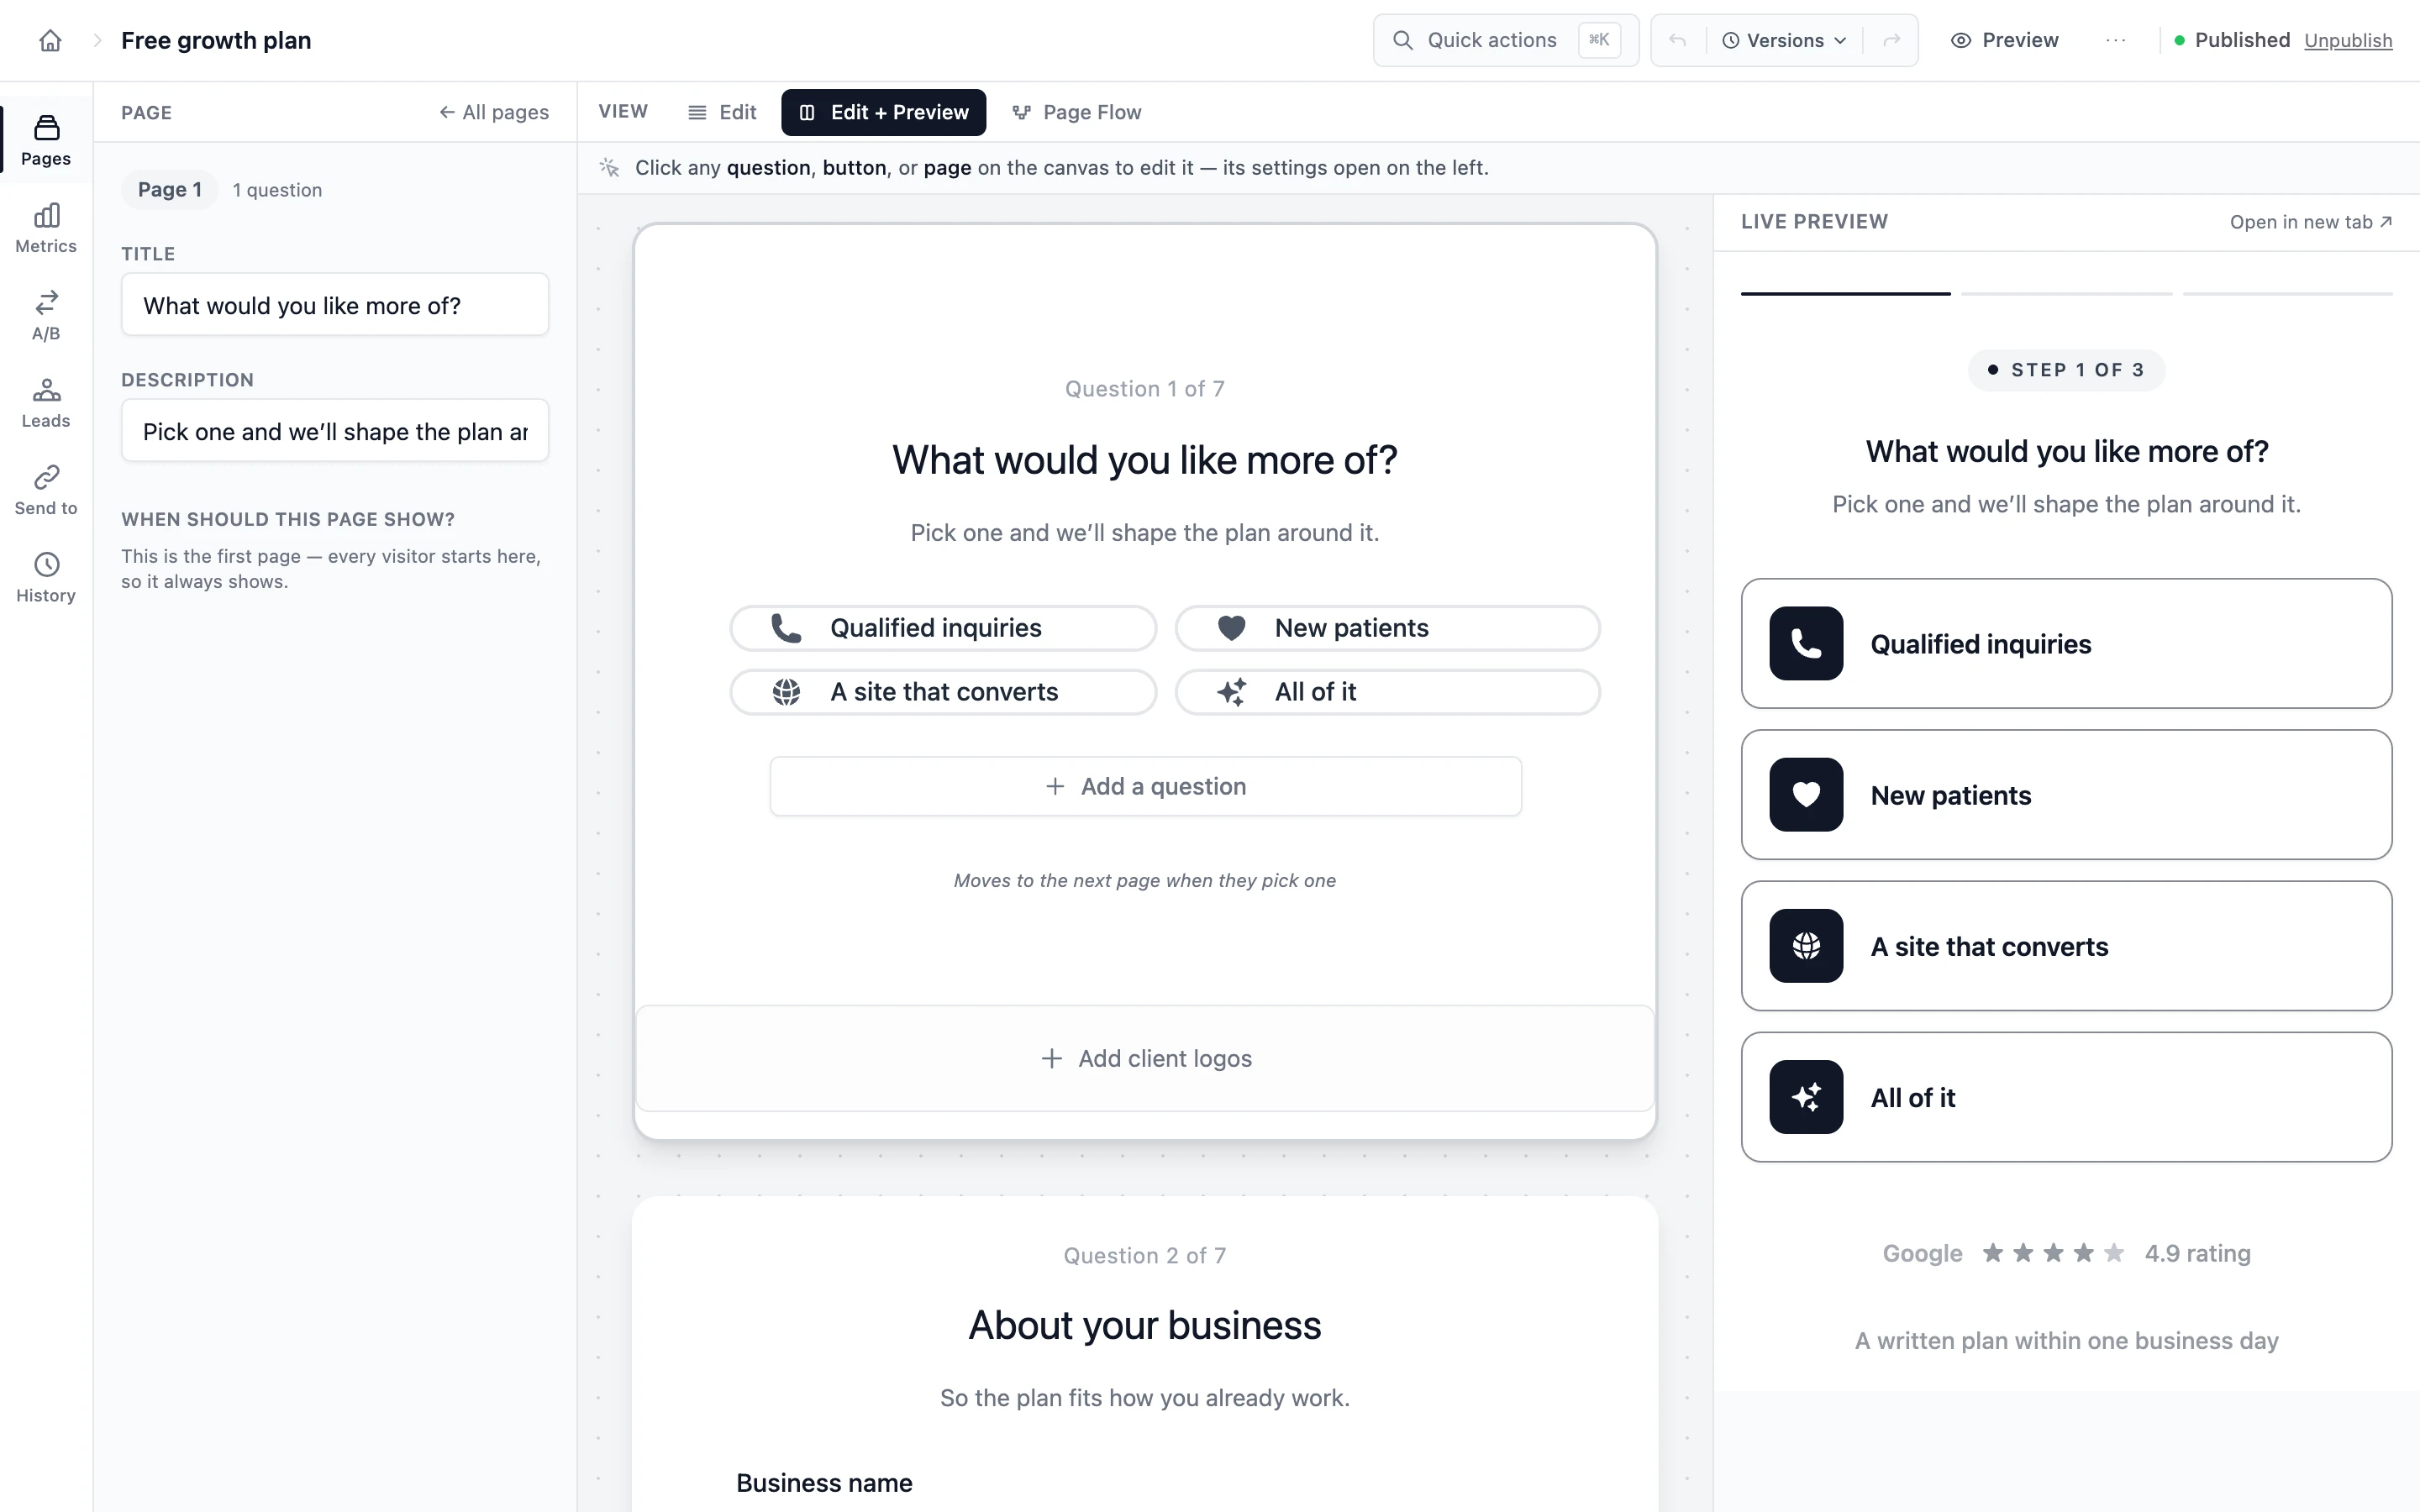The height and width of the screenshot is (1512, 2420).
Task: Open the History sidebar section
Action: 46,578
